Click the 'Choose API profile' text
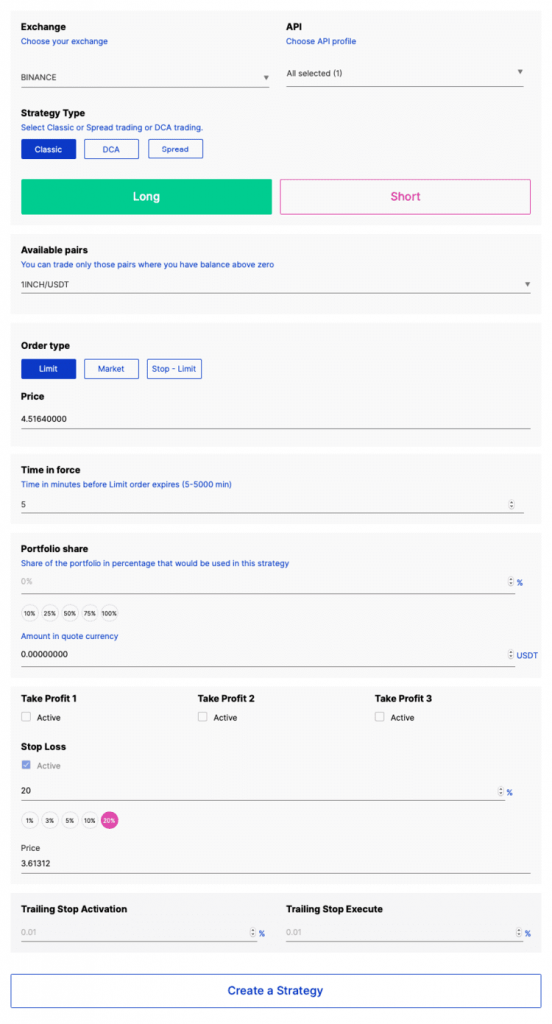Image resolution: width=552 pixels, height=1024 pixels. click(x=321, y=41)
